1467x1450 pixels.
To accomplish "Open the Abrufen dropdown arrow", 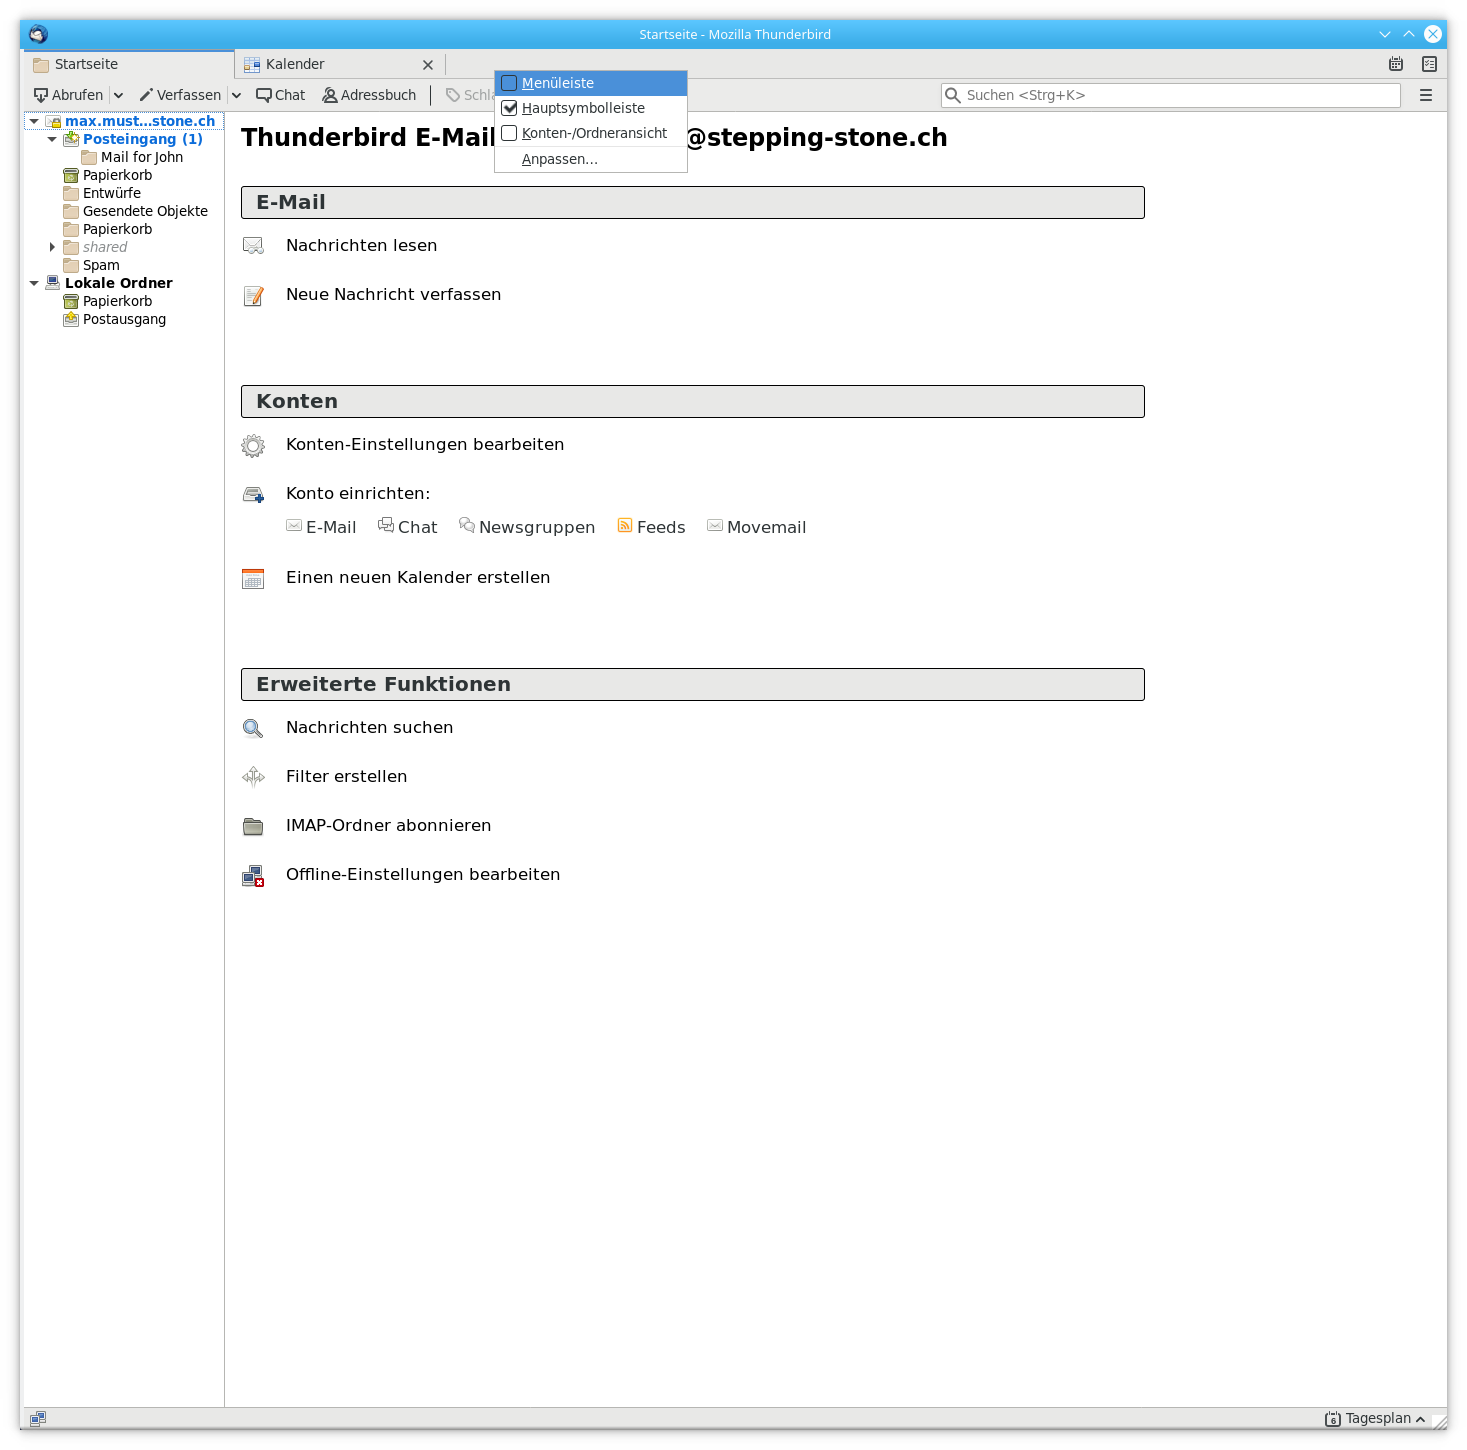I will [118, 95].
